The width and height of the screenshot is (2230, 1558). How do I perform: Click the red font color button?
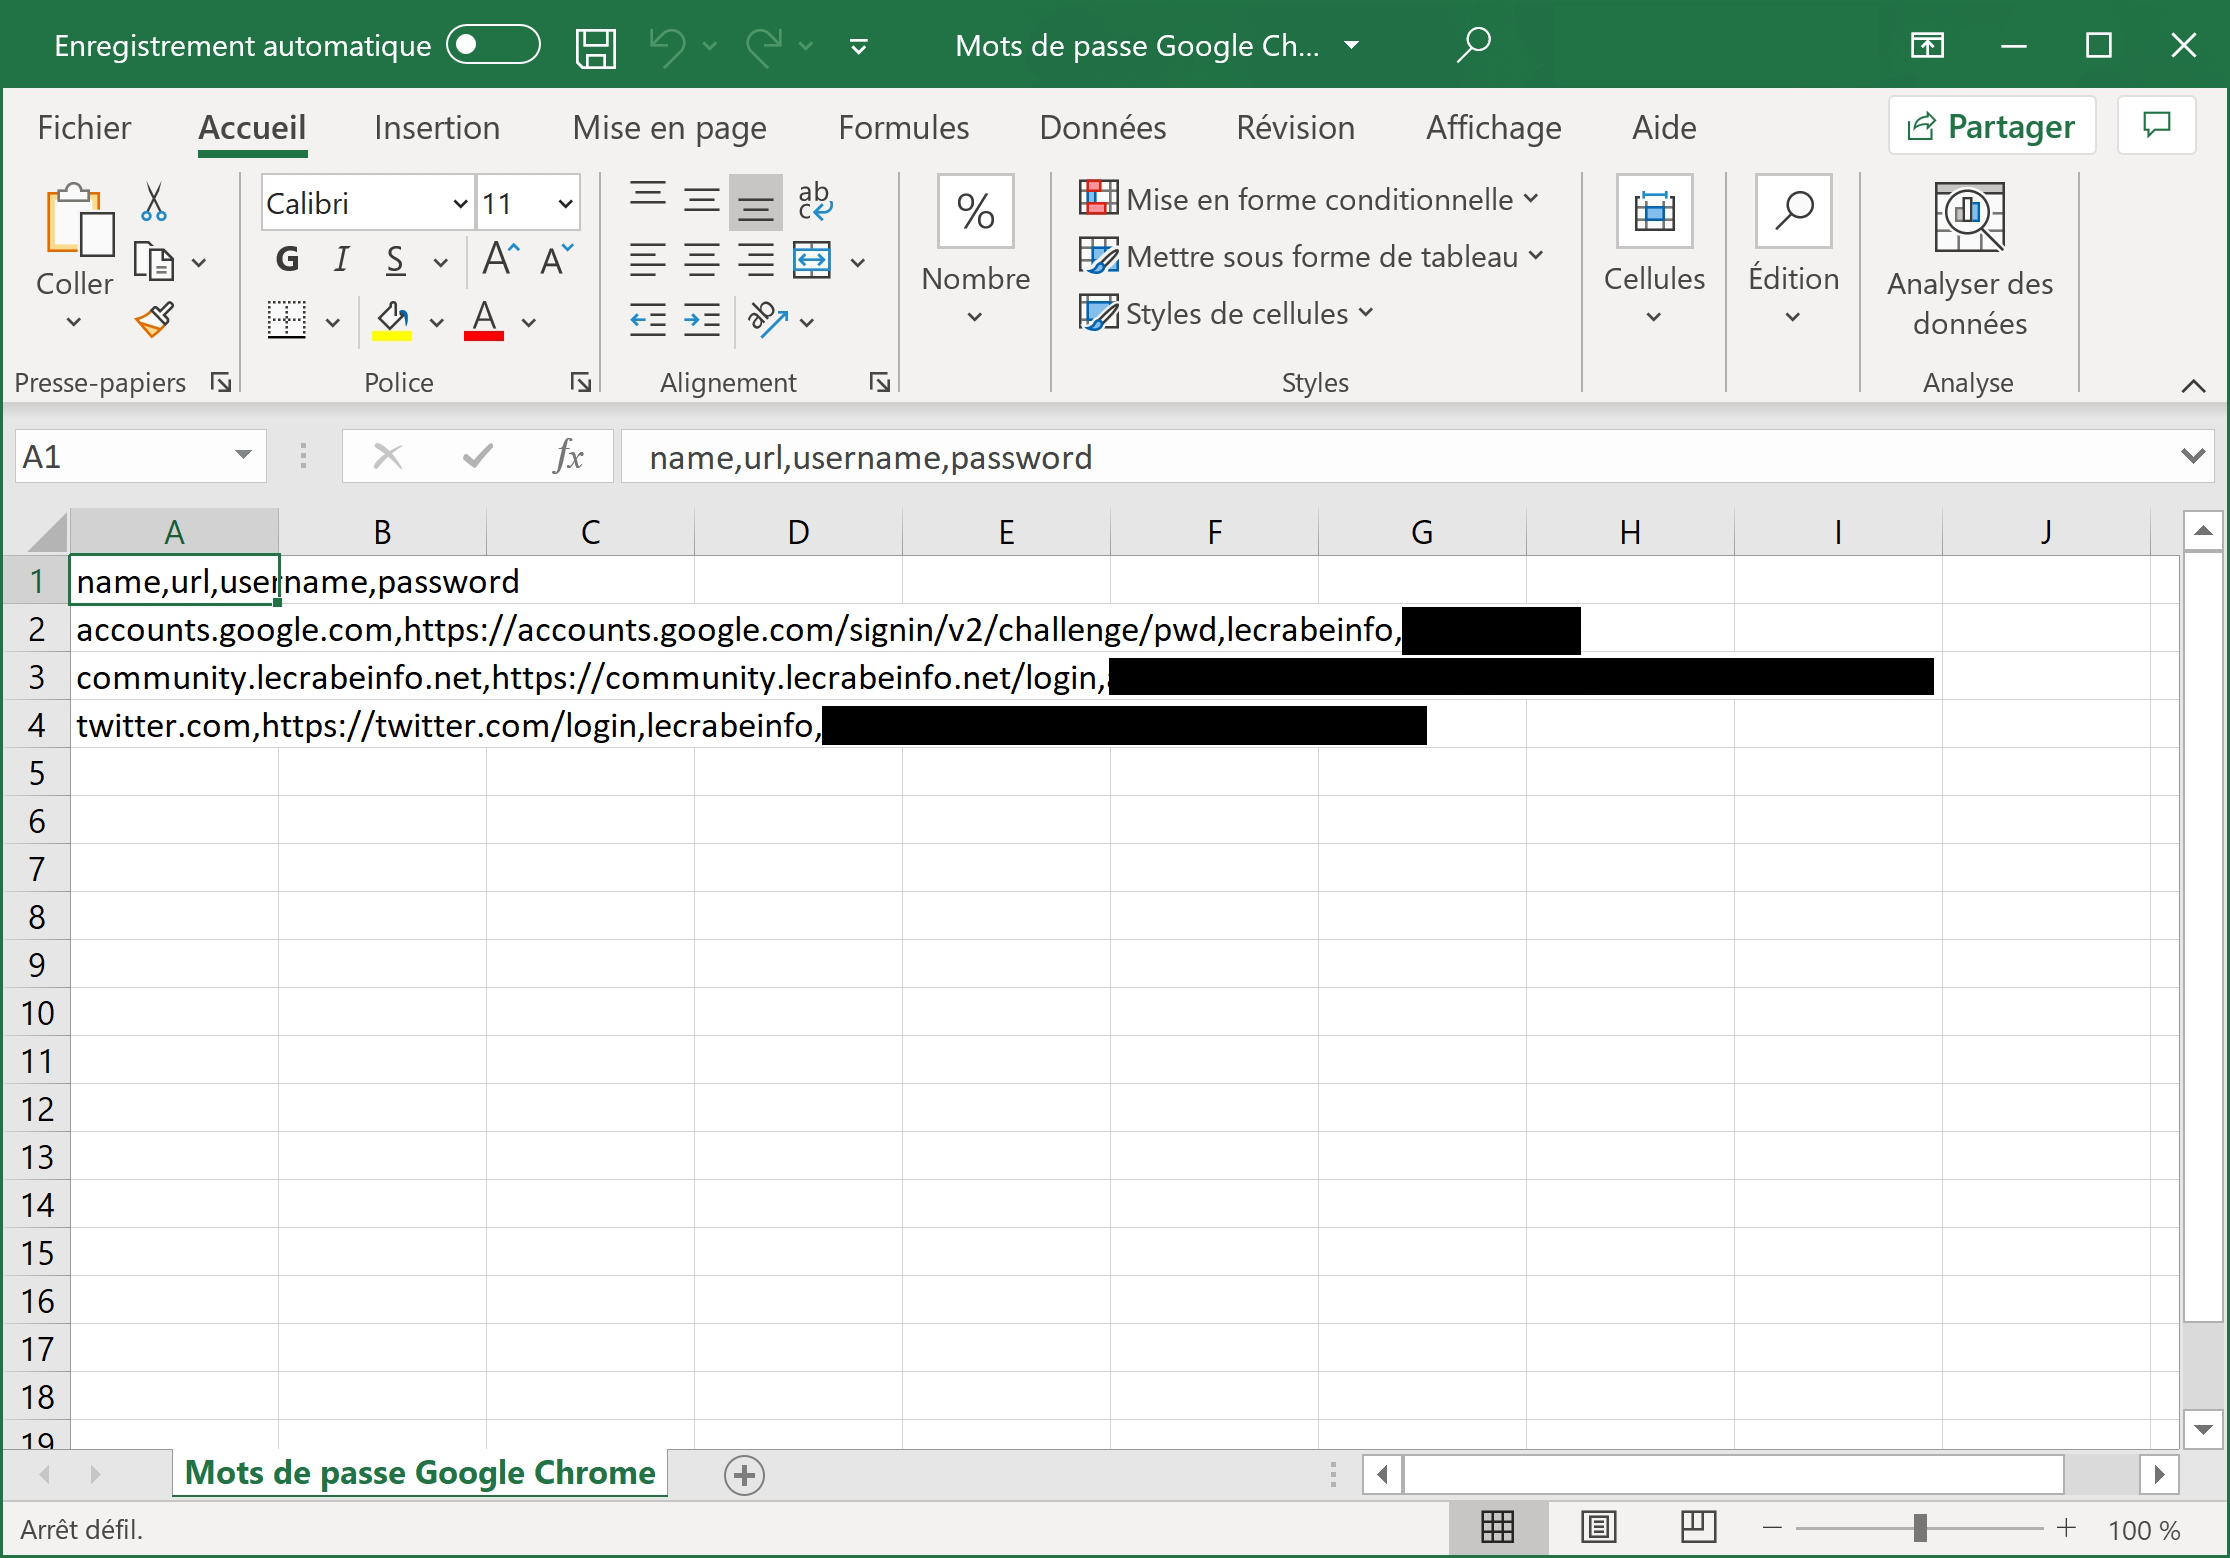[484, 321]
